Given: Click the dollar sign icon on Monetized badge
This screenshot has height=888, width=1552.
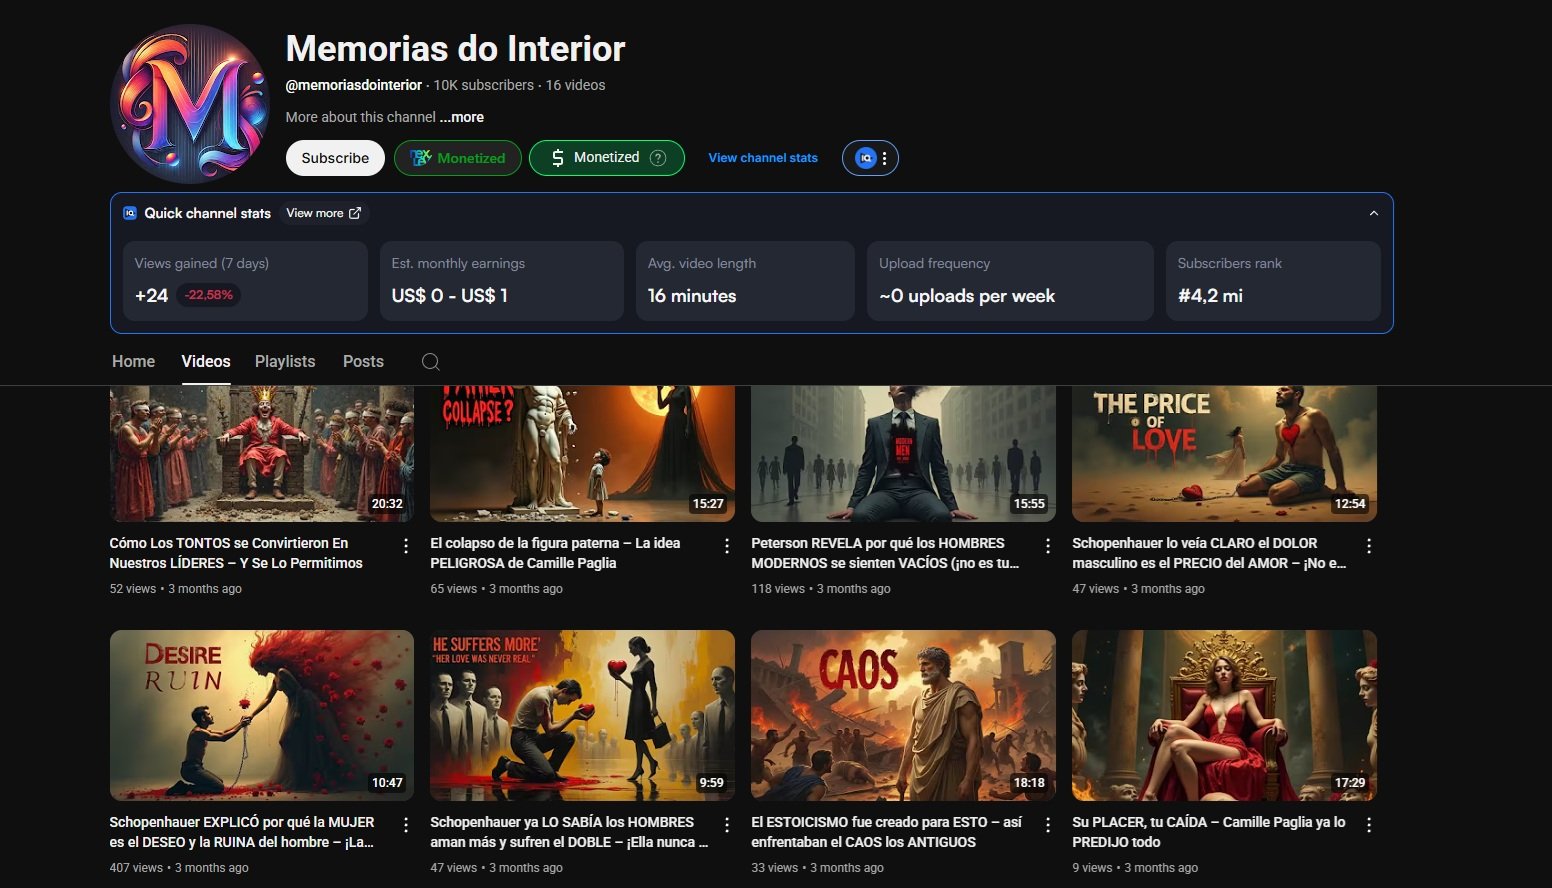Looking at the screenshot, I should click(558, 158).
